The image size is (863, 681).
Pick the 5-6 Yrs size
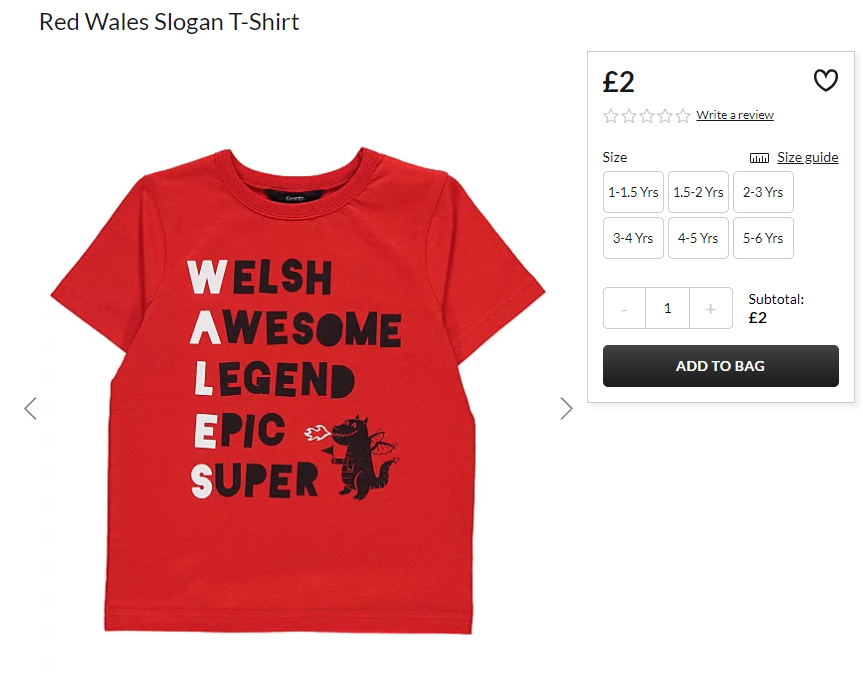click(x=763, y=238)
